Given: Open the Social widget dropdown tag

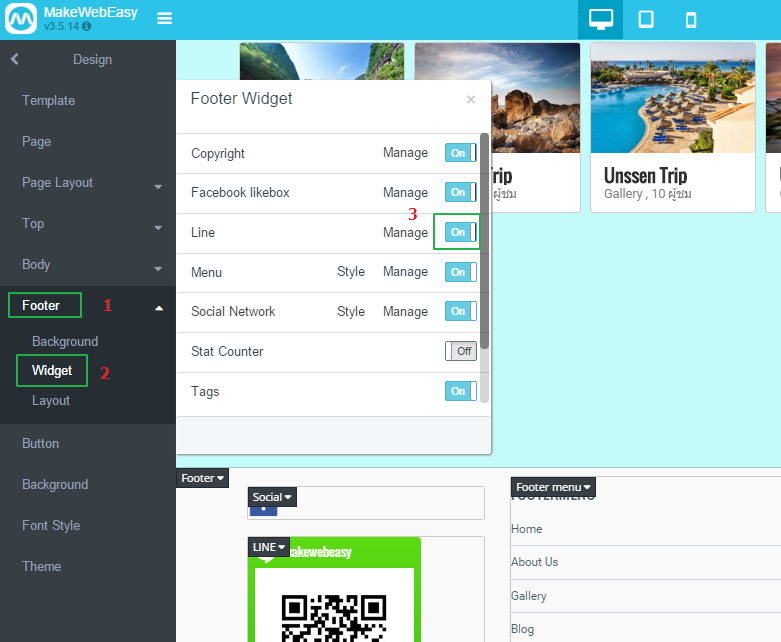Looking at the screenshot, I should click(x=272, y=497).
